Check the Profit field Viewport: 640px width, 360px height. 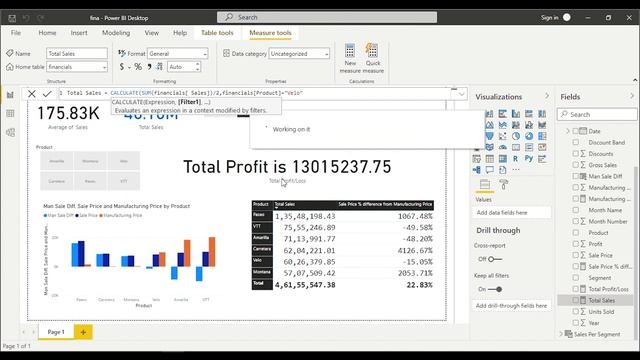(x=576, y=244)
